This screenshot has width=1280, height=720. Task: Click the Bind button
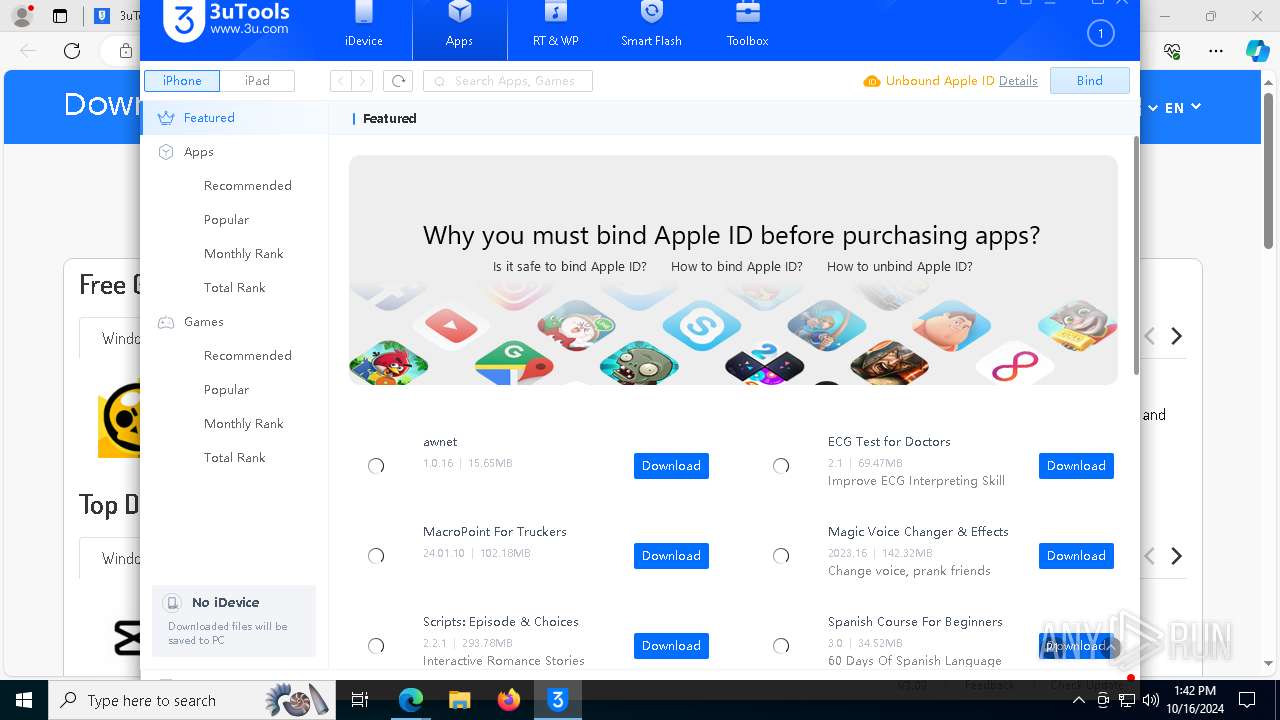tap(1090, 81)
